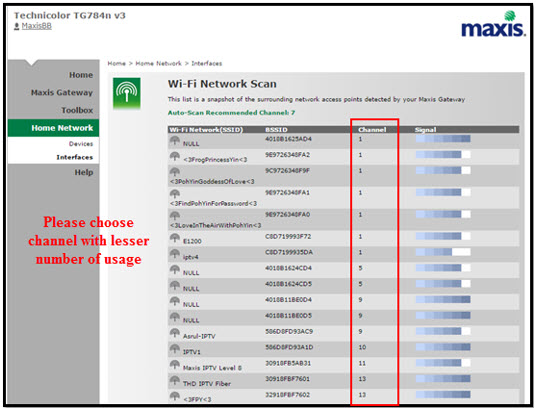Click antenna icon of Maxis IPTV Level 8

(175, 364)
